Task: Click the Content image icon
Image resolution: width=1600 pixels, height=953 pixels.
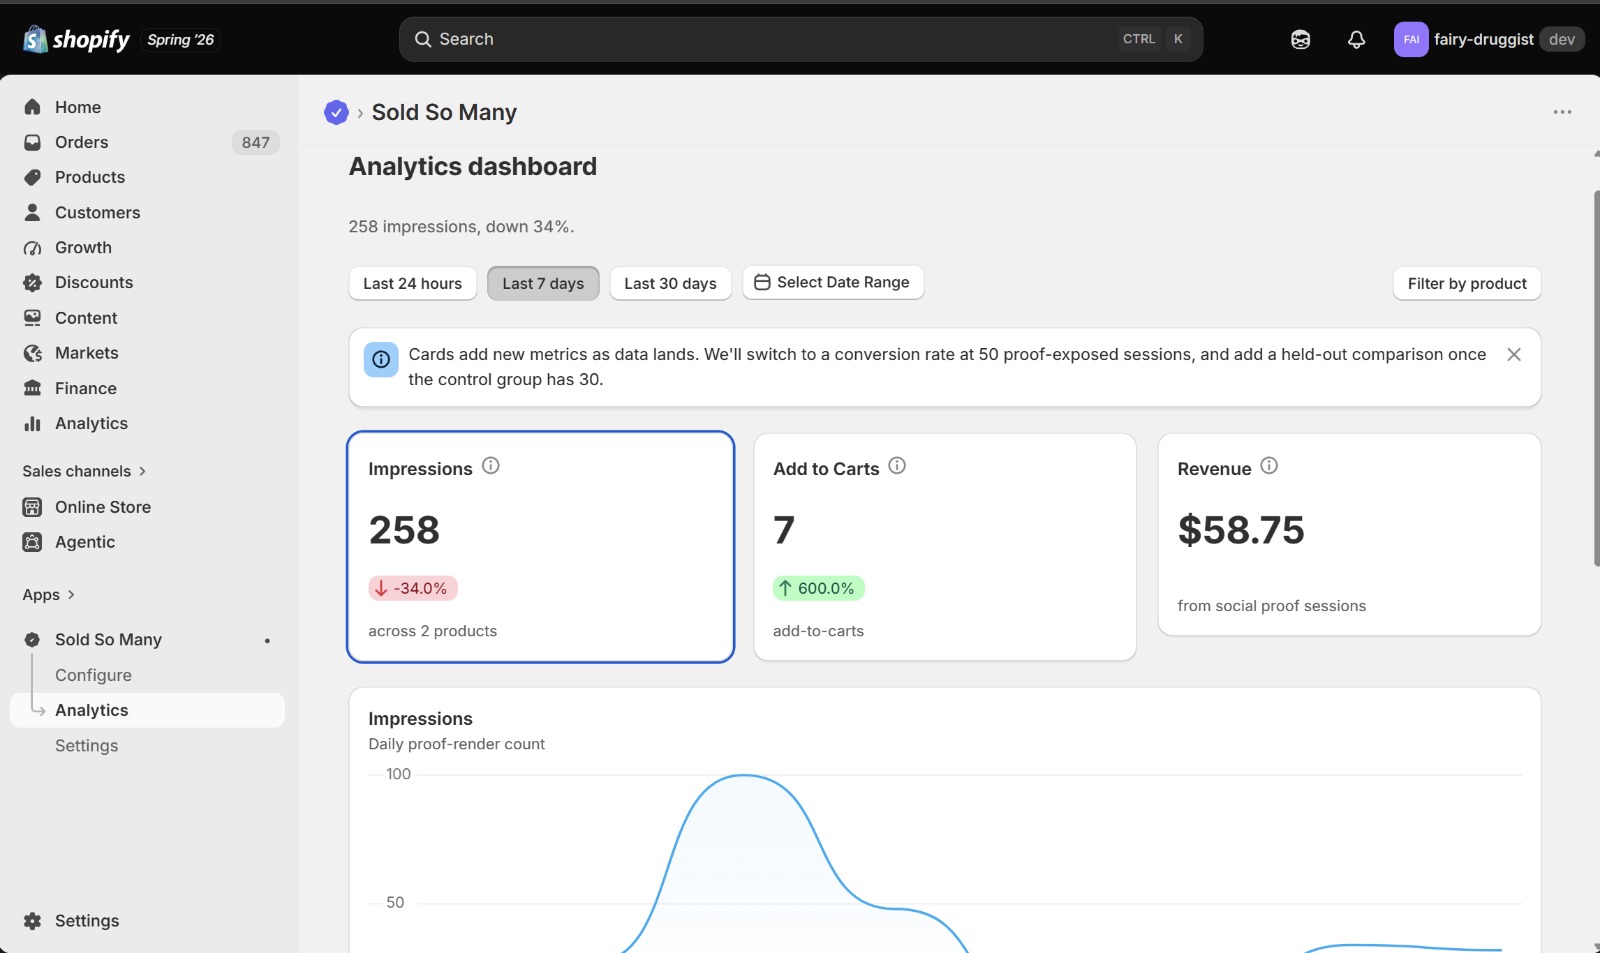Action: [x=33, y=318]
